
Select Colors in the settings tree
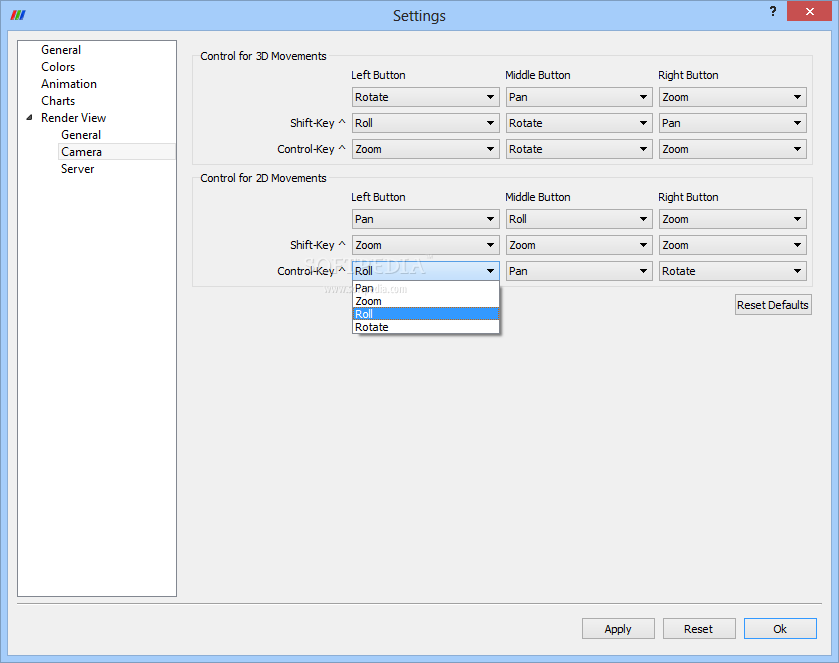pyautogui.click(x=58, y=67)
